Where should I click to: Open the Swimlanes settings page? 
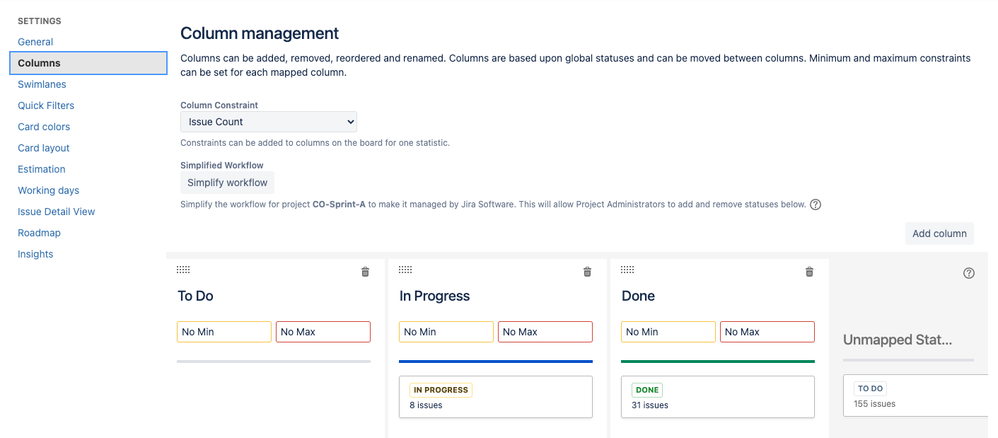point(42,84)
